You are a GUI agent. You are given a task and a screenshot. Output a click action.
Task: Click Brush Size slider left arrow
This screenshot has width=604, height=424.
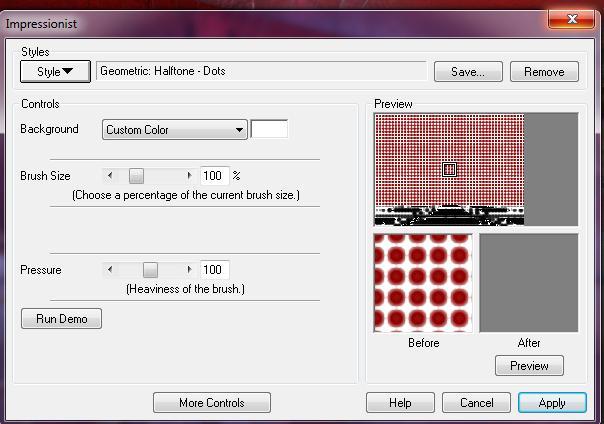pos(110,176)
